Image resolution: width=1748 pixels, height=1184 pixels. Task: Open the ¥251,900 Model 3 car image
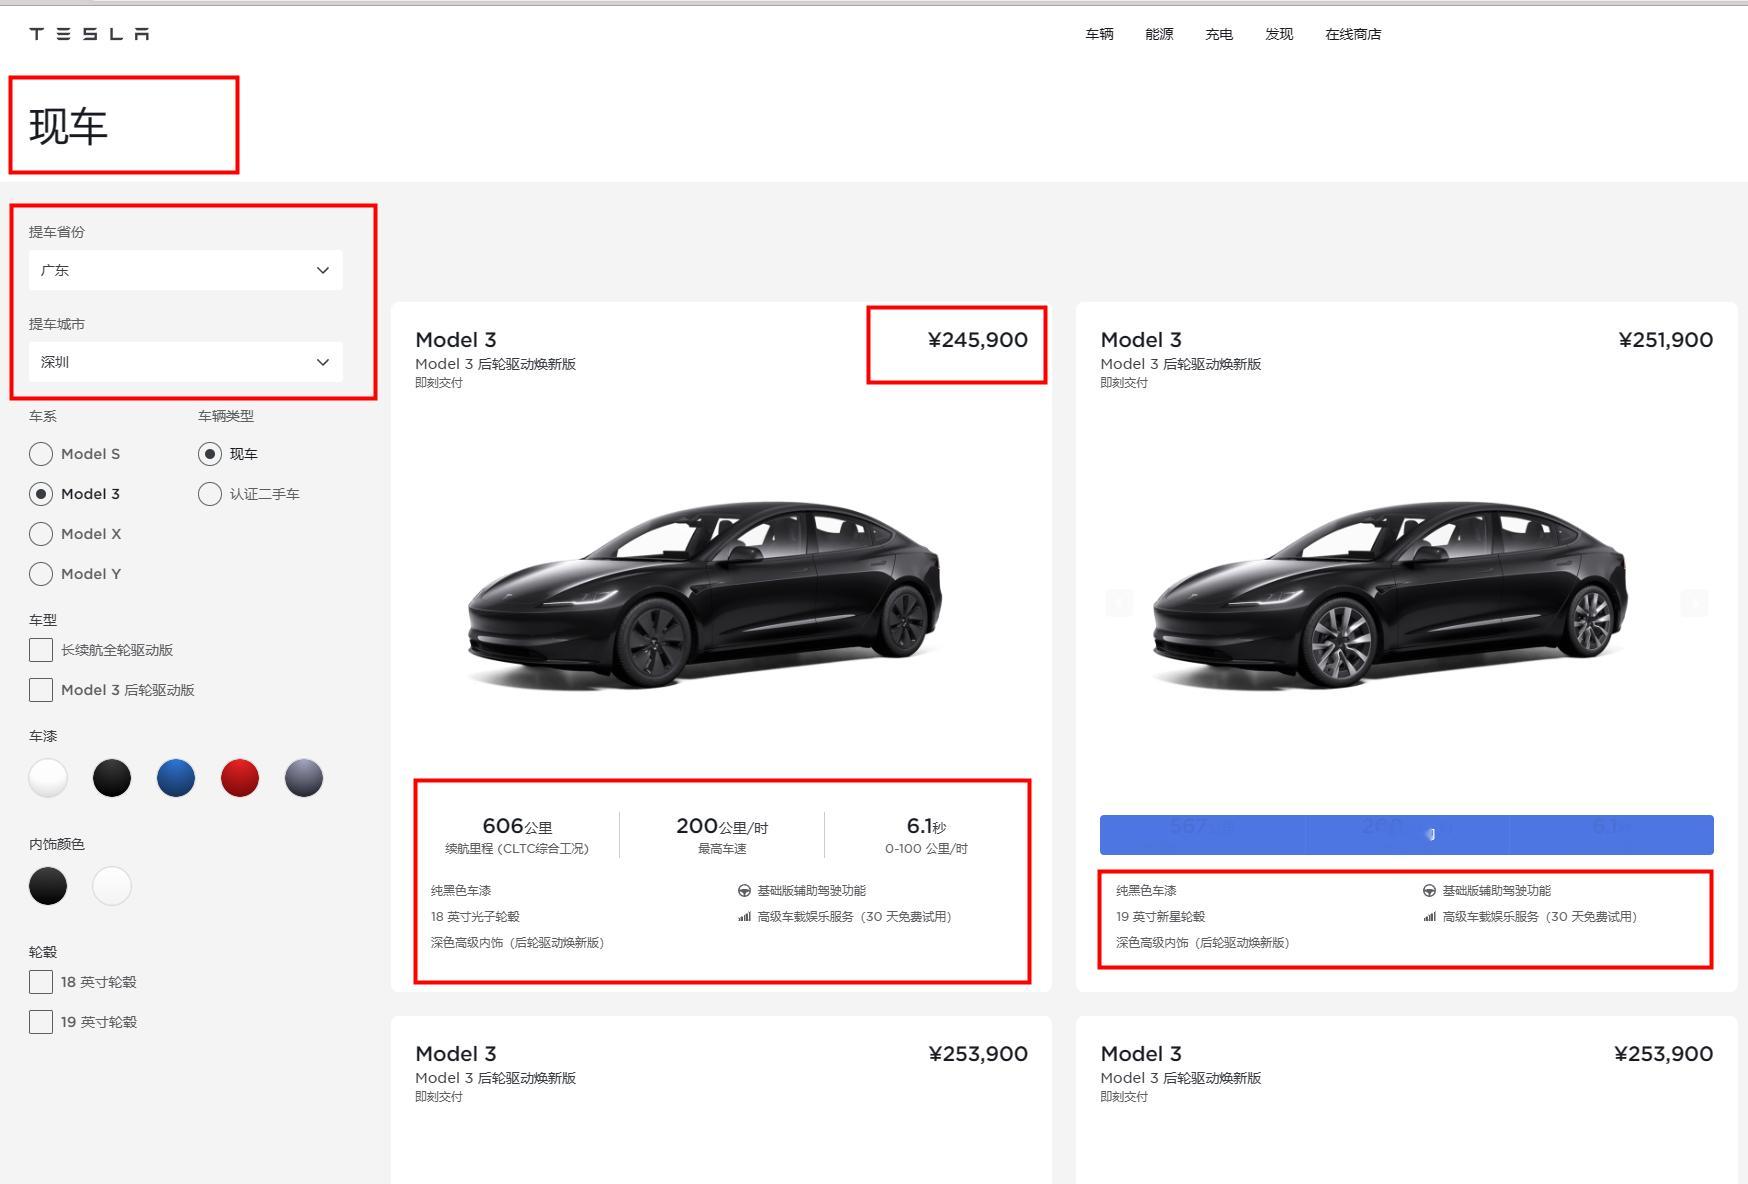pyautogui.click(x=1390, y=594)
